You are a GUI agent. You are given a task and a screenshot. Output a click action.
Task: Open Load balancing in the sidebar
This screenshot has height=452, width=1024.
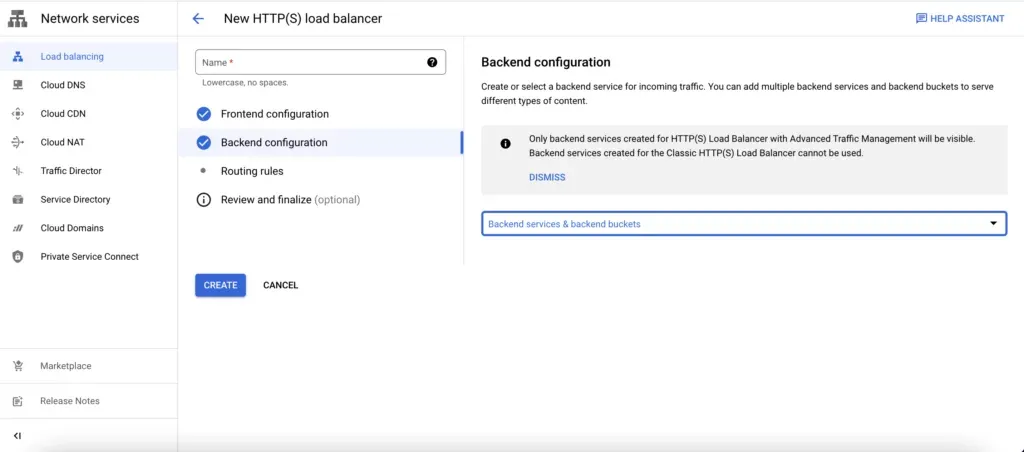coord(89,57)
